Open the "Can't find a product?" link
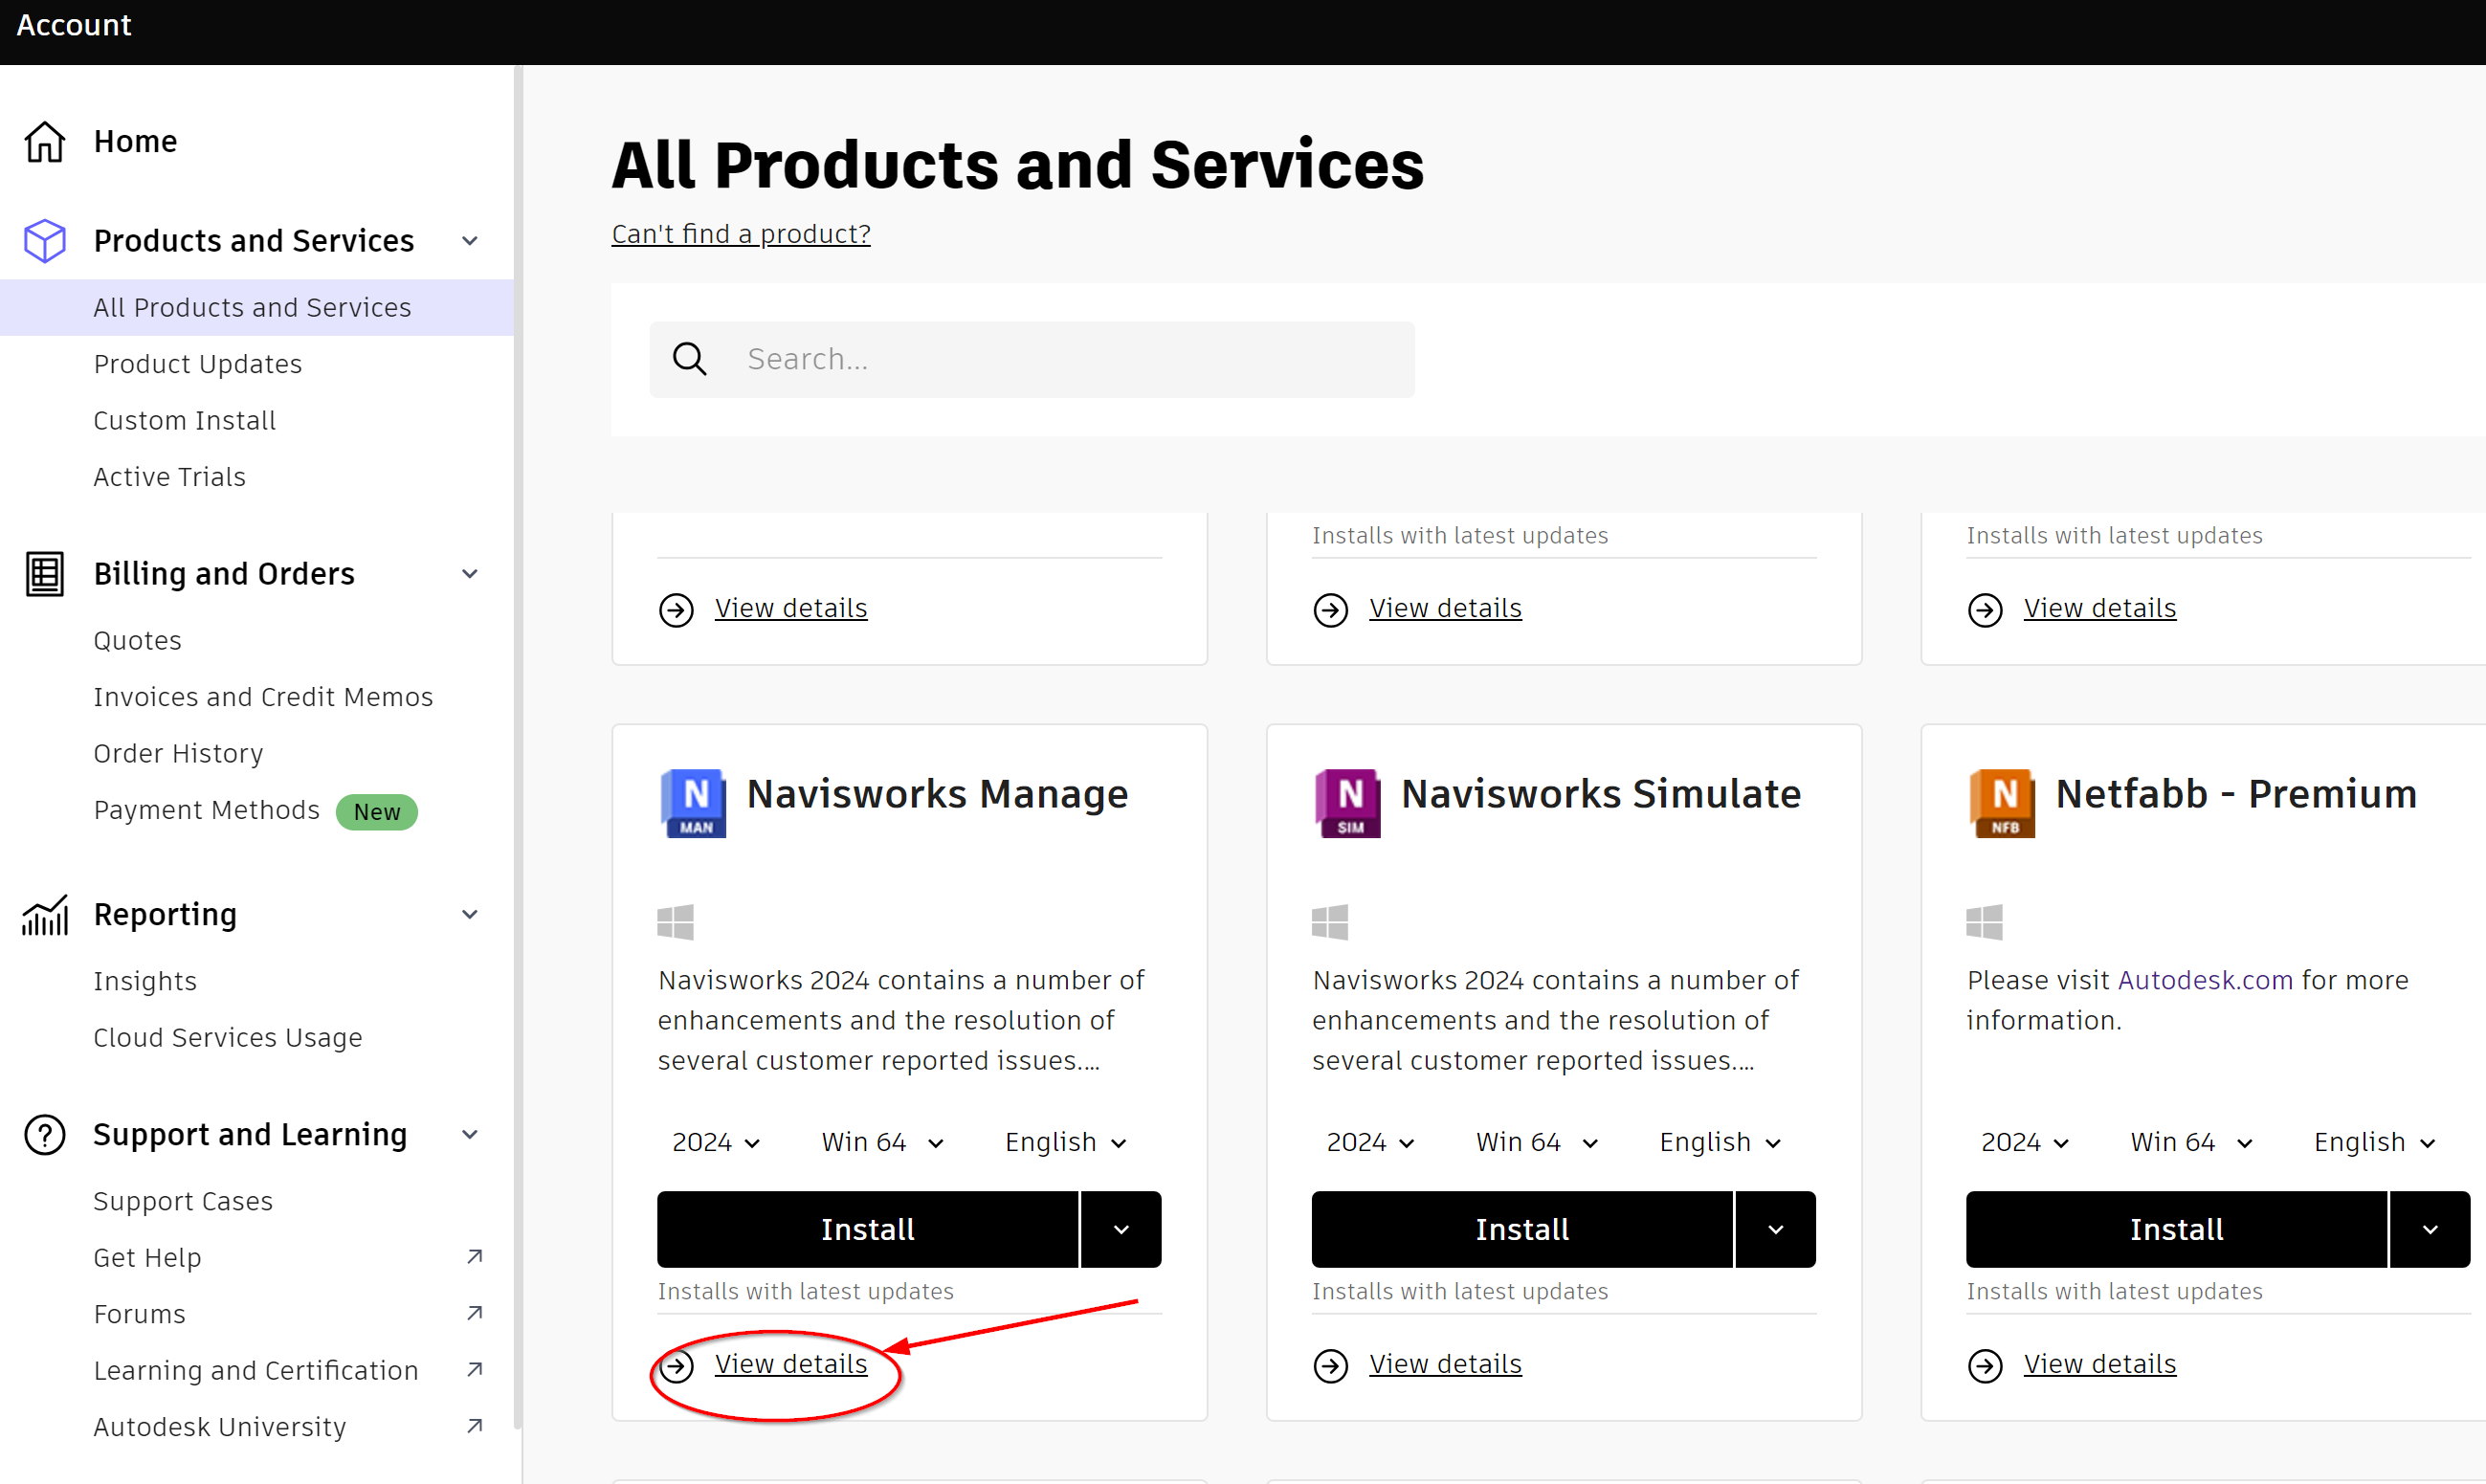The image size is (2486, 1484). [741, 234]
